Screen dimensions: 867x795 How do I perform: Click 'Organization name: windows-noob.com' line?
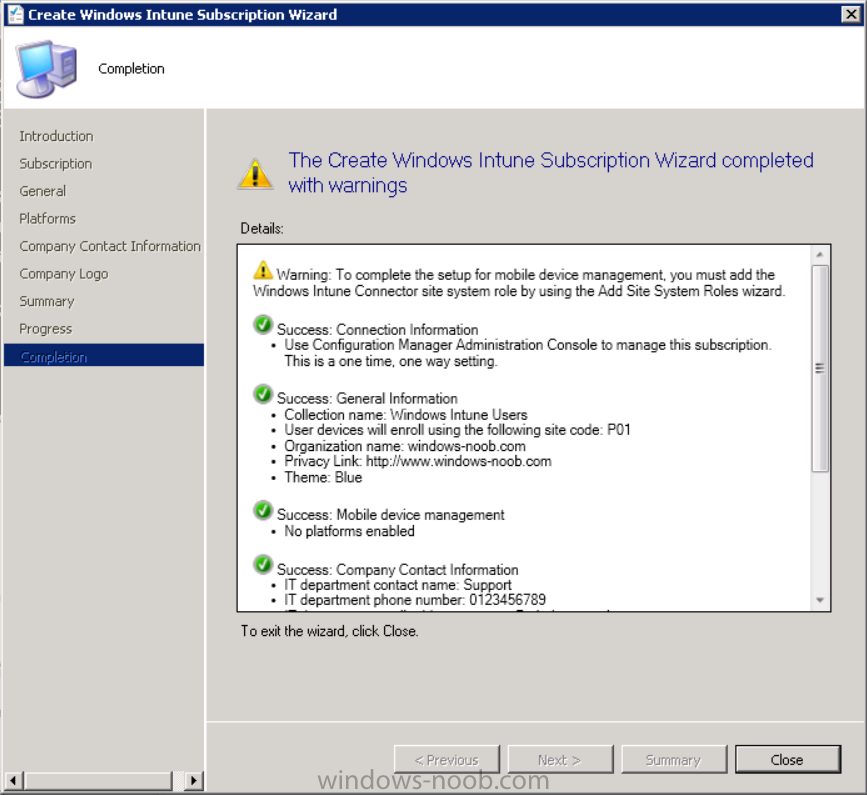point(405,446)
